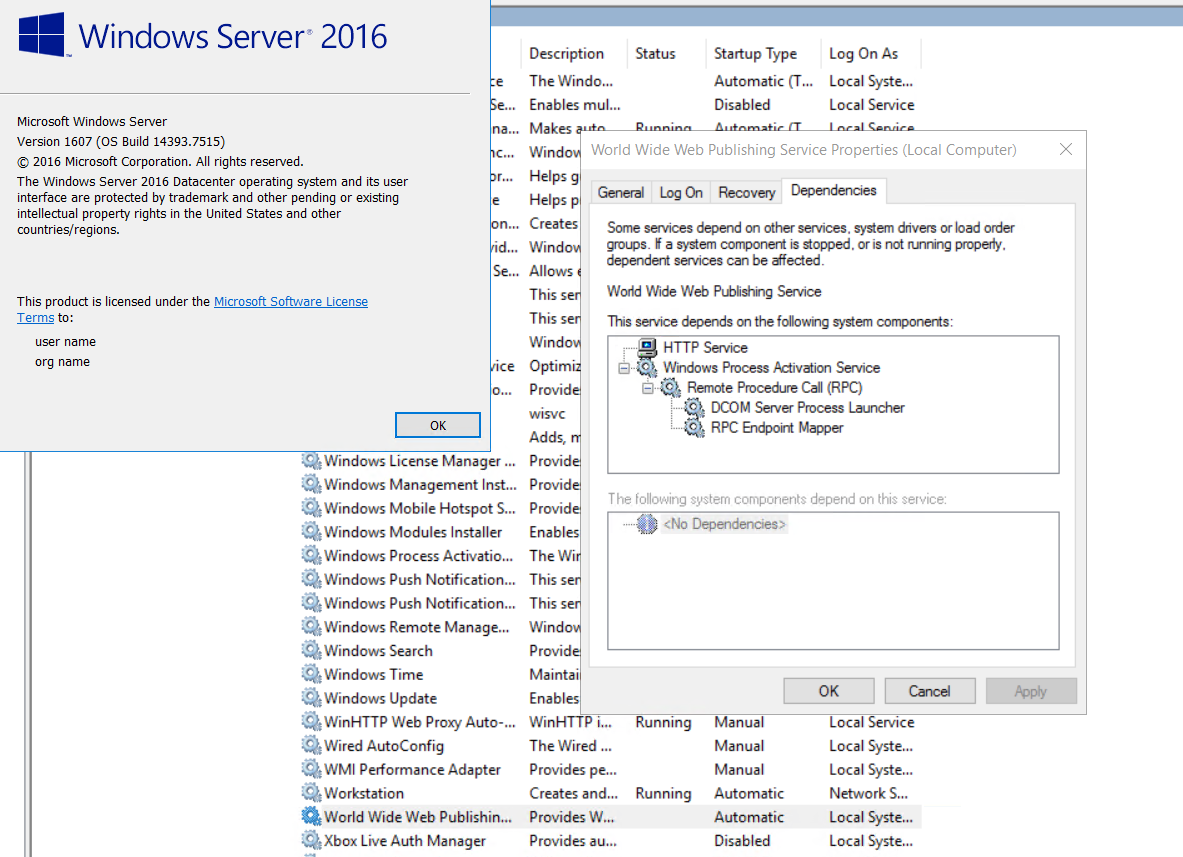
Task: Click the 'Provides pe...' description of WMI Performance Adapter
Action: click(573, 769)
